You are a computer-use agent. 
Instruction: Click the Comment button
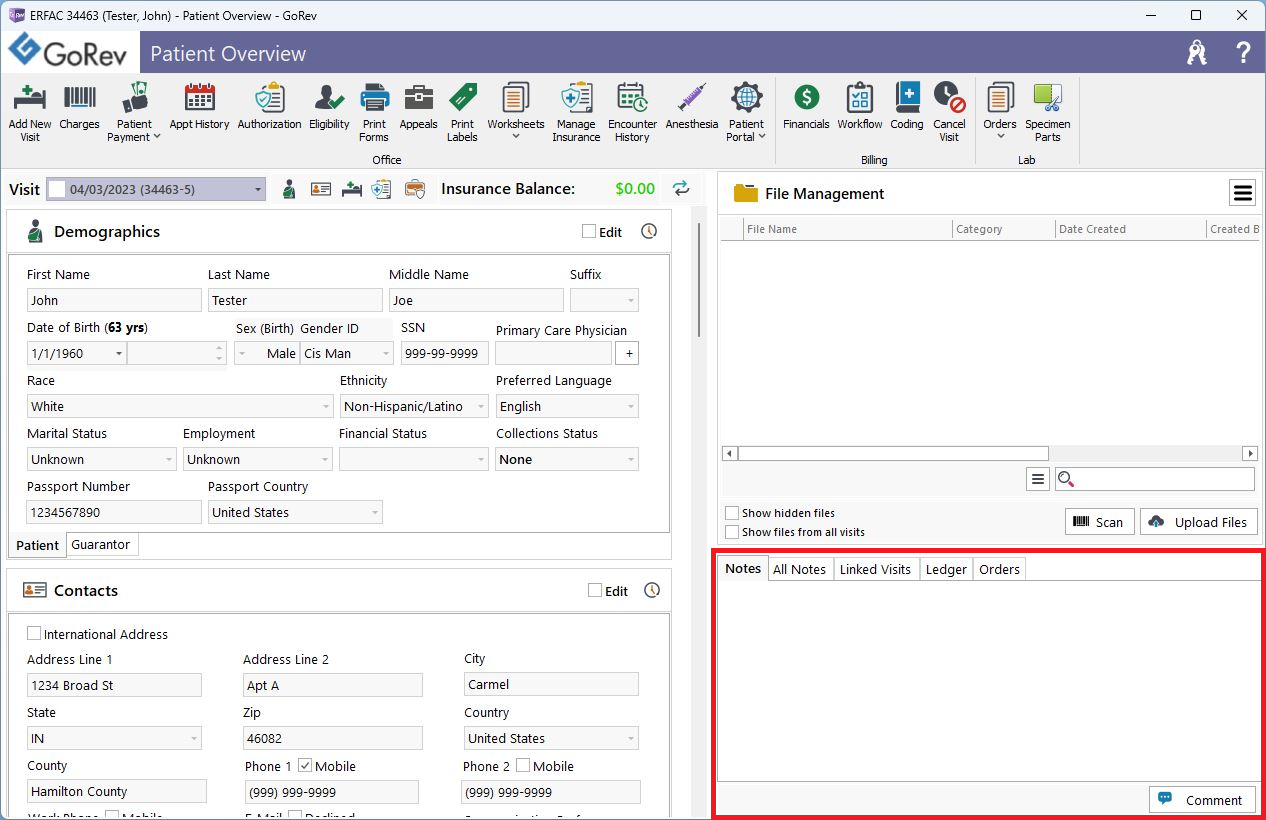point(1202,800)
